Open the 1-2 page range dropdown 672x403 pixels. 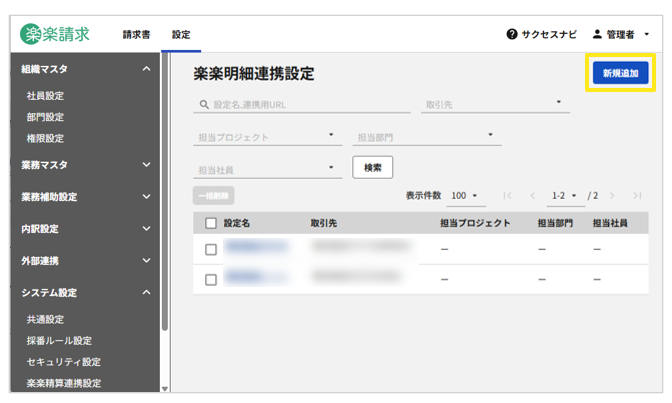click(x=565, y=196)
